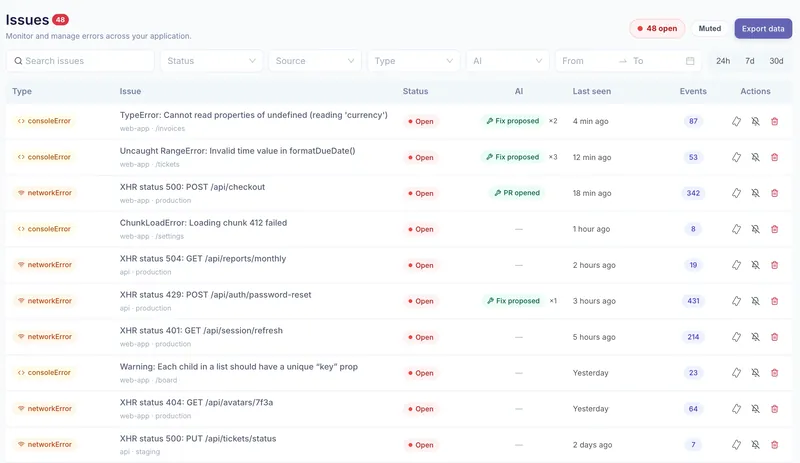Click the ticket icon for the RangeError formatDueDate issue

[736, 157]
